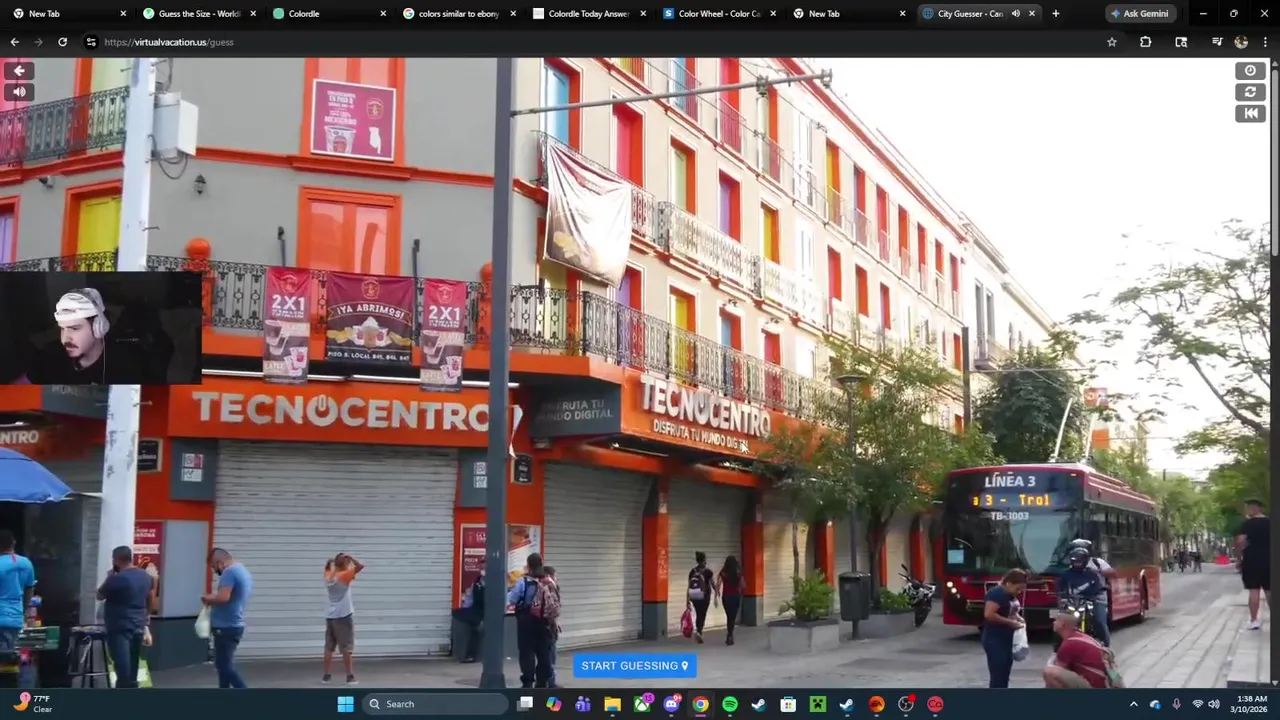The height and width of the screenshot is (720, 1280).
Task: Go back with browser back arrow
Action: pos(14,42)
